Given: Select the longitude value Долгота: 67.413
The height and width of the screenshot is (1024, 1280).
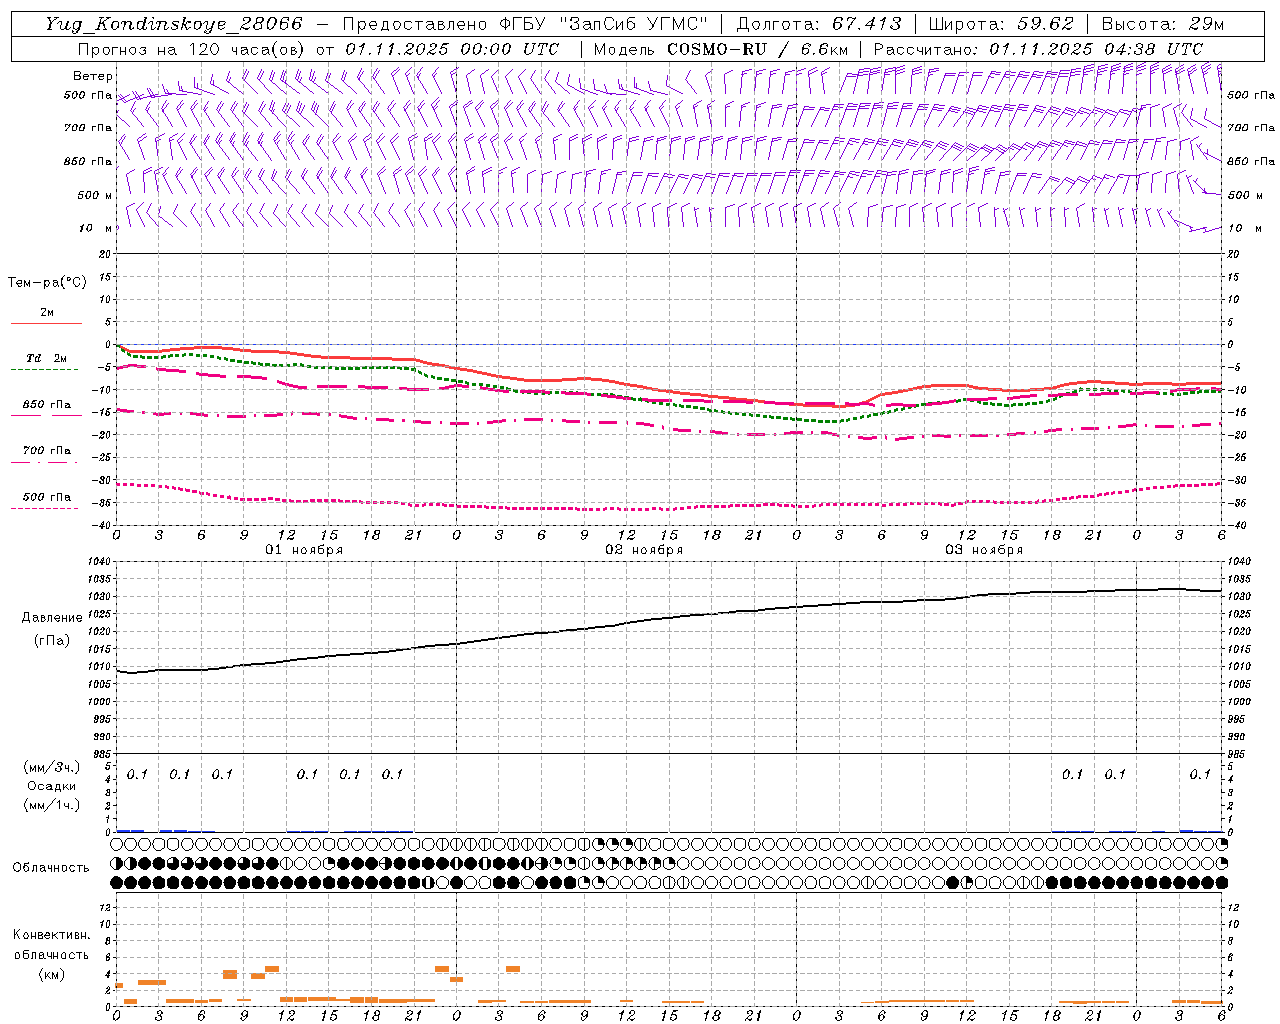Looking at the screenshot, I should (x=819, y=25).
